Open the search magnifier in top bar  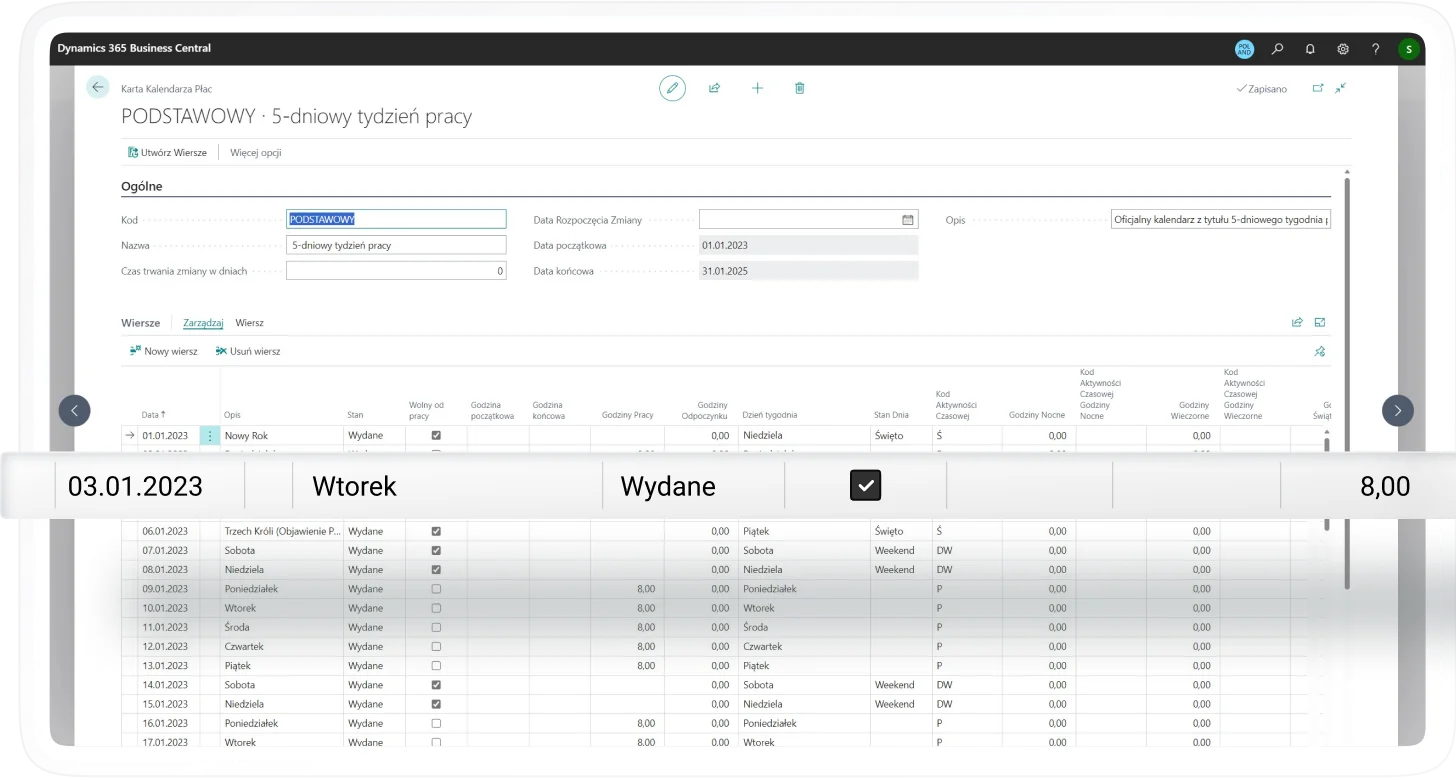click(x=1277, y=49)
